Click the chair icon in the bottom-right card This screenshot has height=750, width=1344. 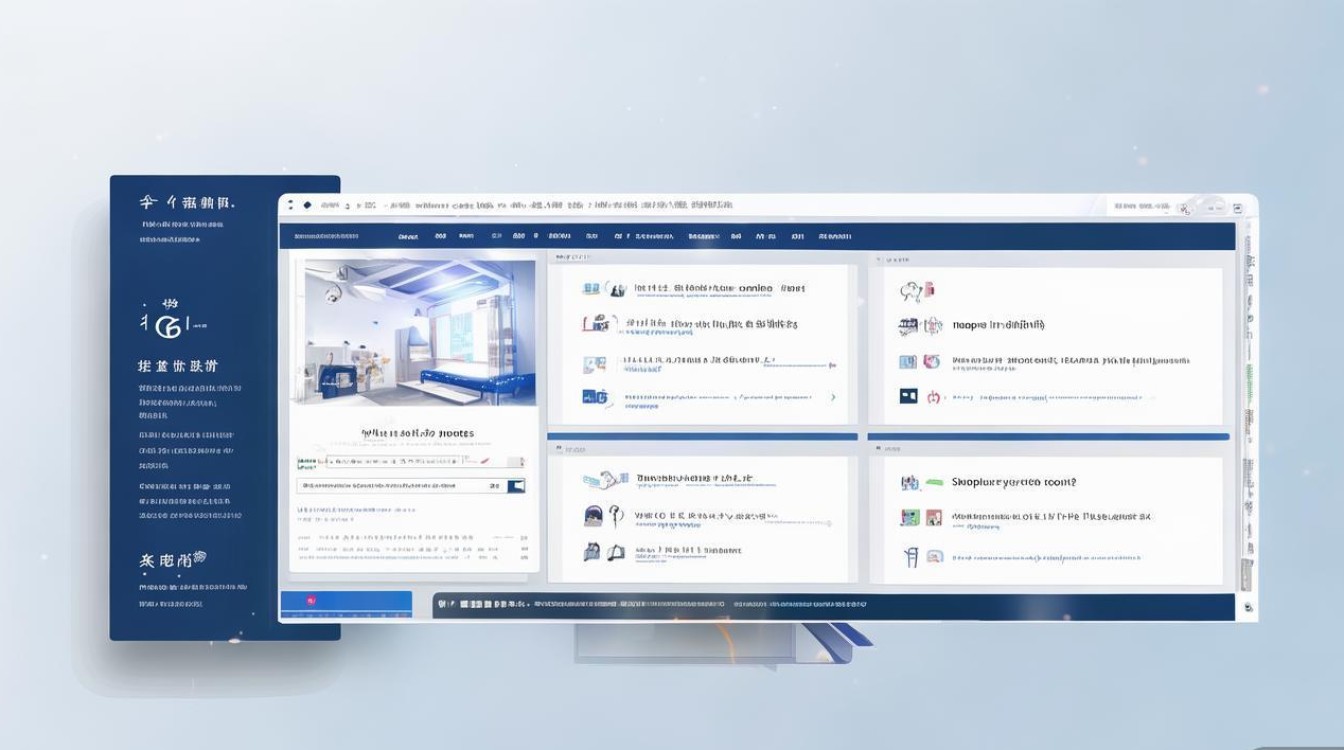coord(911,556)
